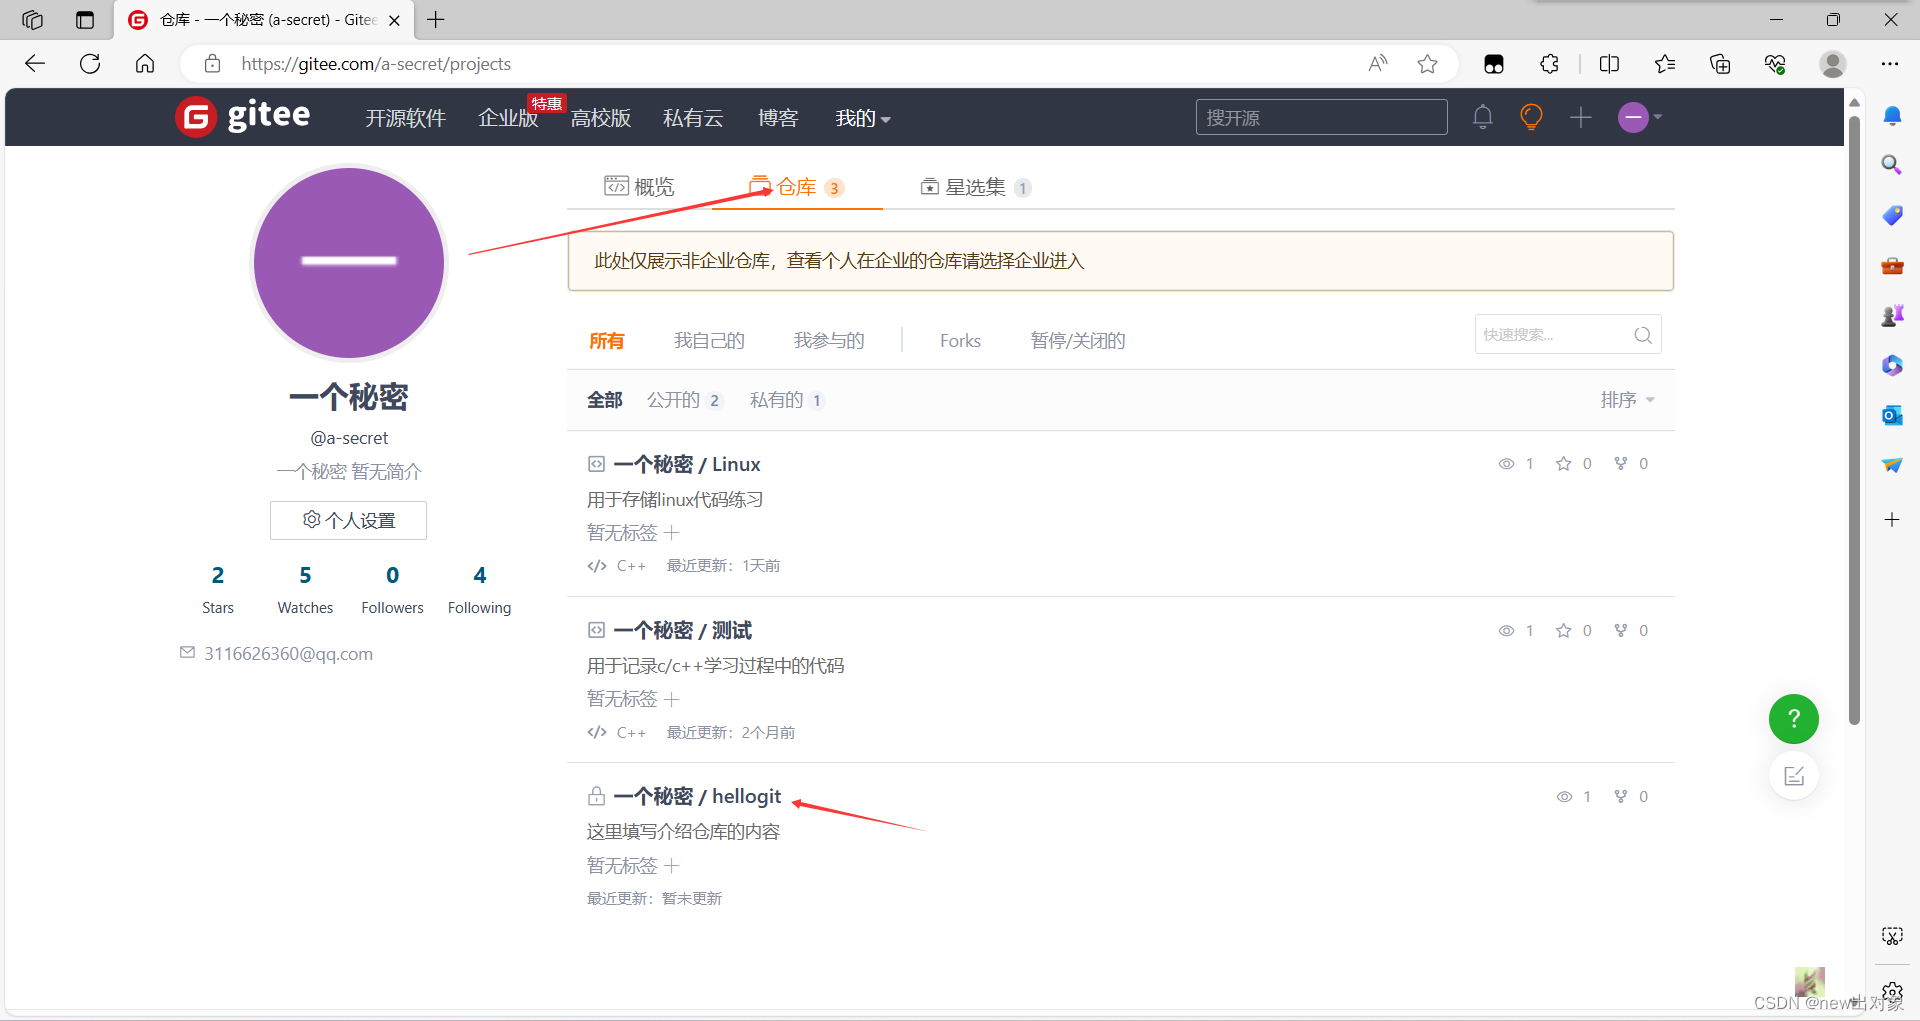Add this page to favorites in address bar
The height and width of the screenshot is (1021, 1920).
pyautogui.click(x=1427, y=63)
